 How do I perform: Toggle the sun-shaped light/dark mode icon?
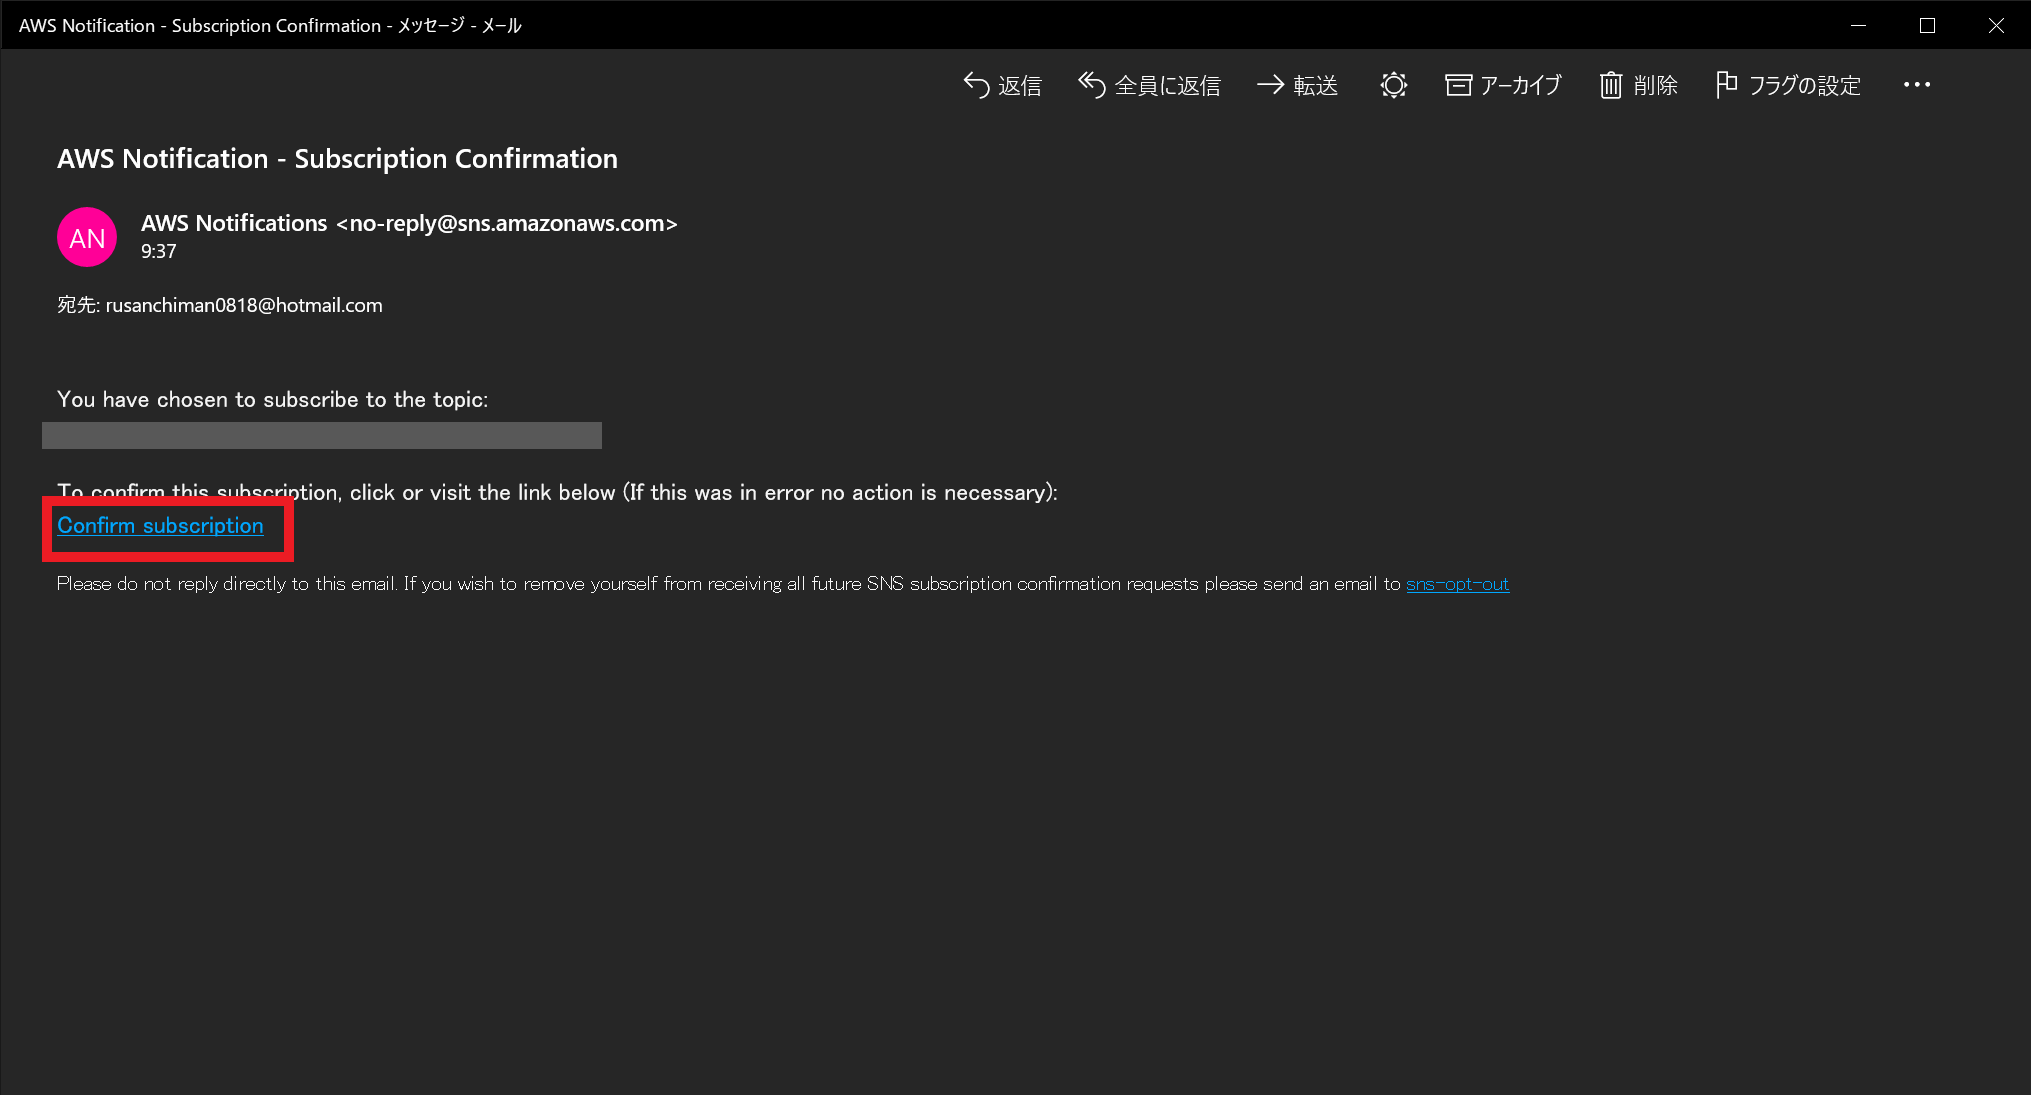click(x=1393, y=85)
